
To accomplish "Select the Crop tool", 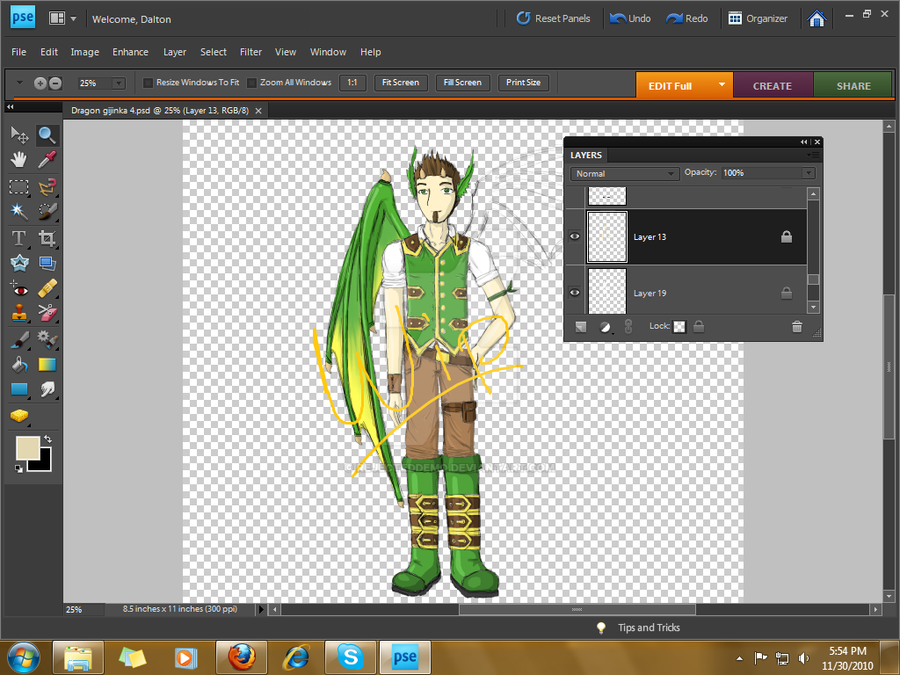I will 46,238.
